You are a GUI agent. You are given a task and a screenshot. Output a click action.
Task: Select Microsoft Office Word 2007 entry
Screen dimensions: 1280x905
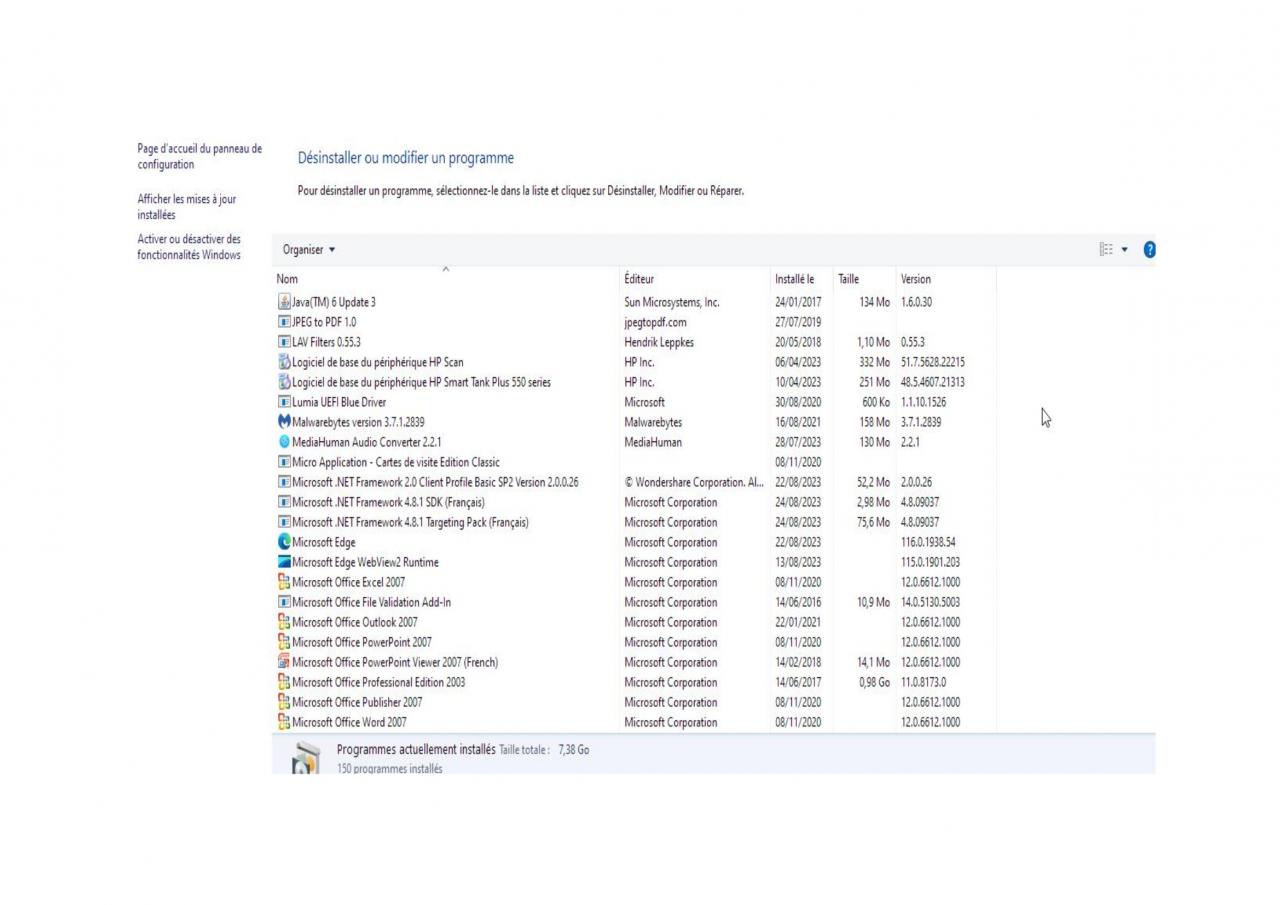pyautogui.click(x=349, y=722)
